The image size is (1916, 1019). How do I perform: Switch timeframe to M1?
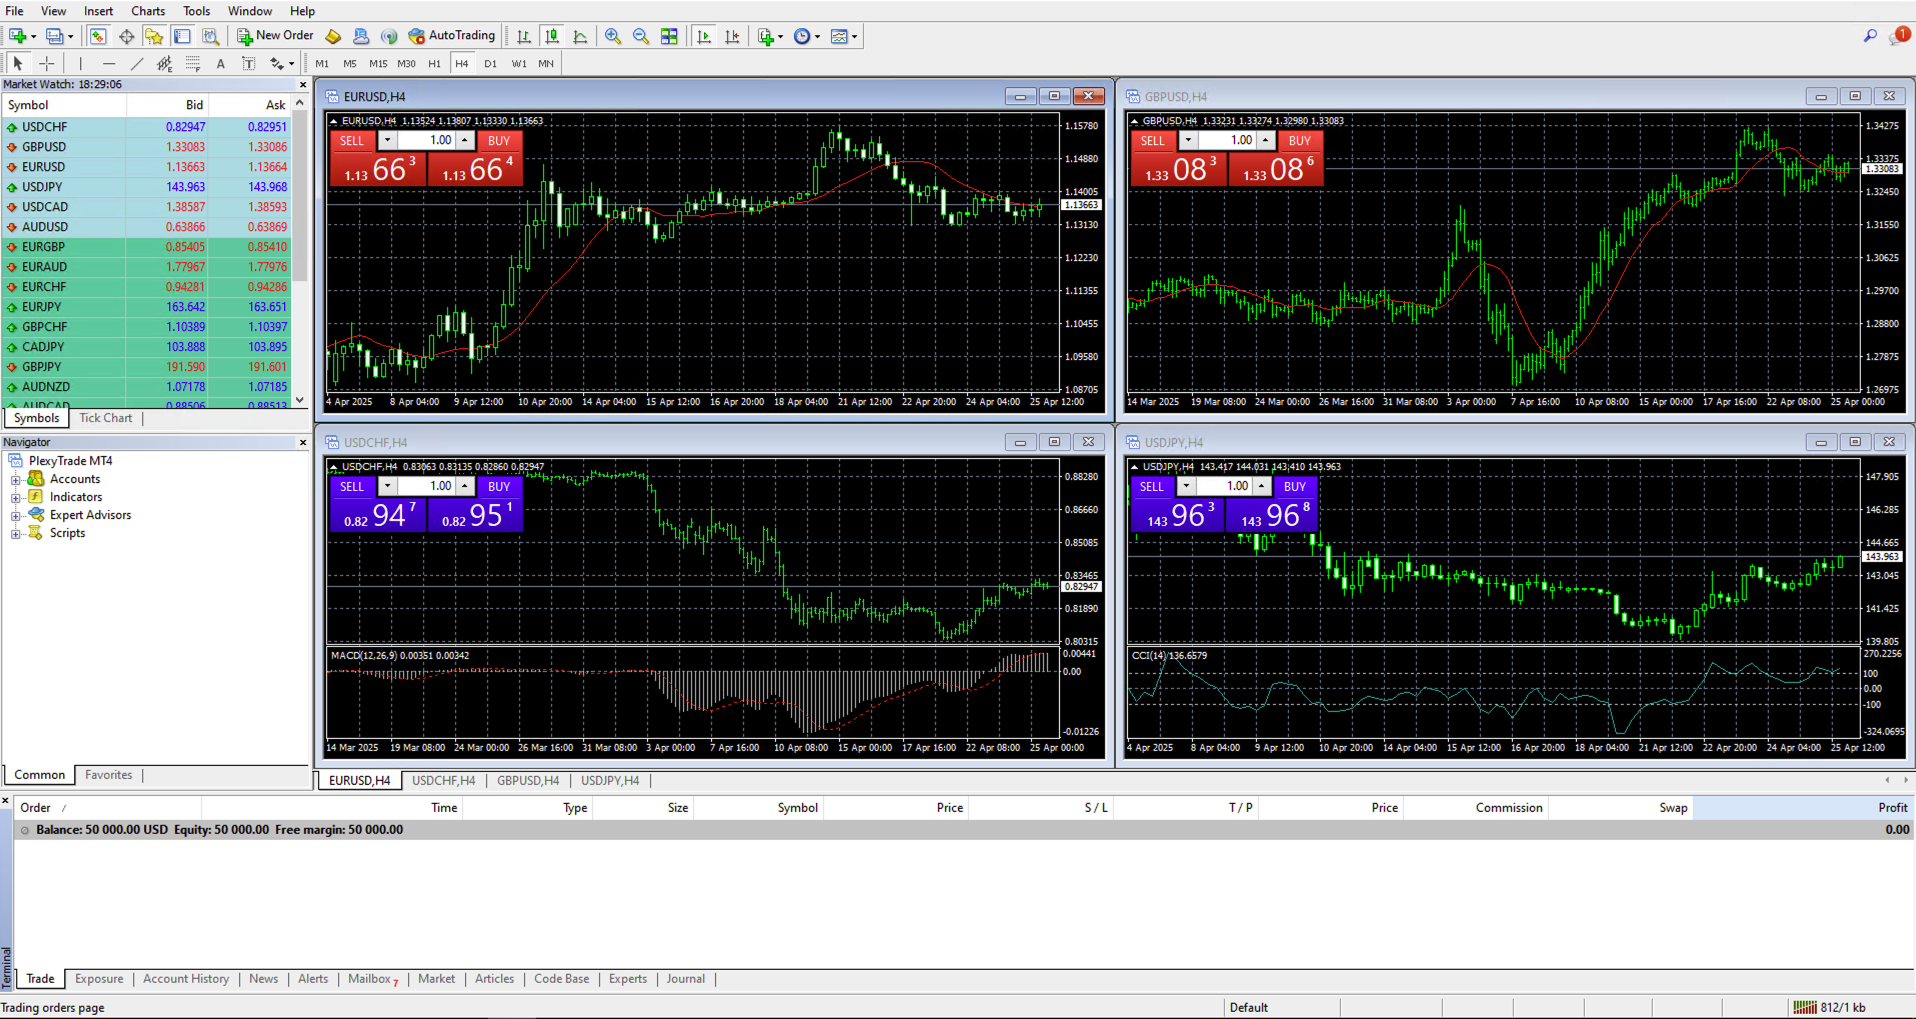[x=322, y=63]
